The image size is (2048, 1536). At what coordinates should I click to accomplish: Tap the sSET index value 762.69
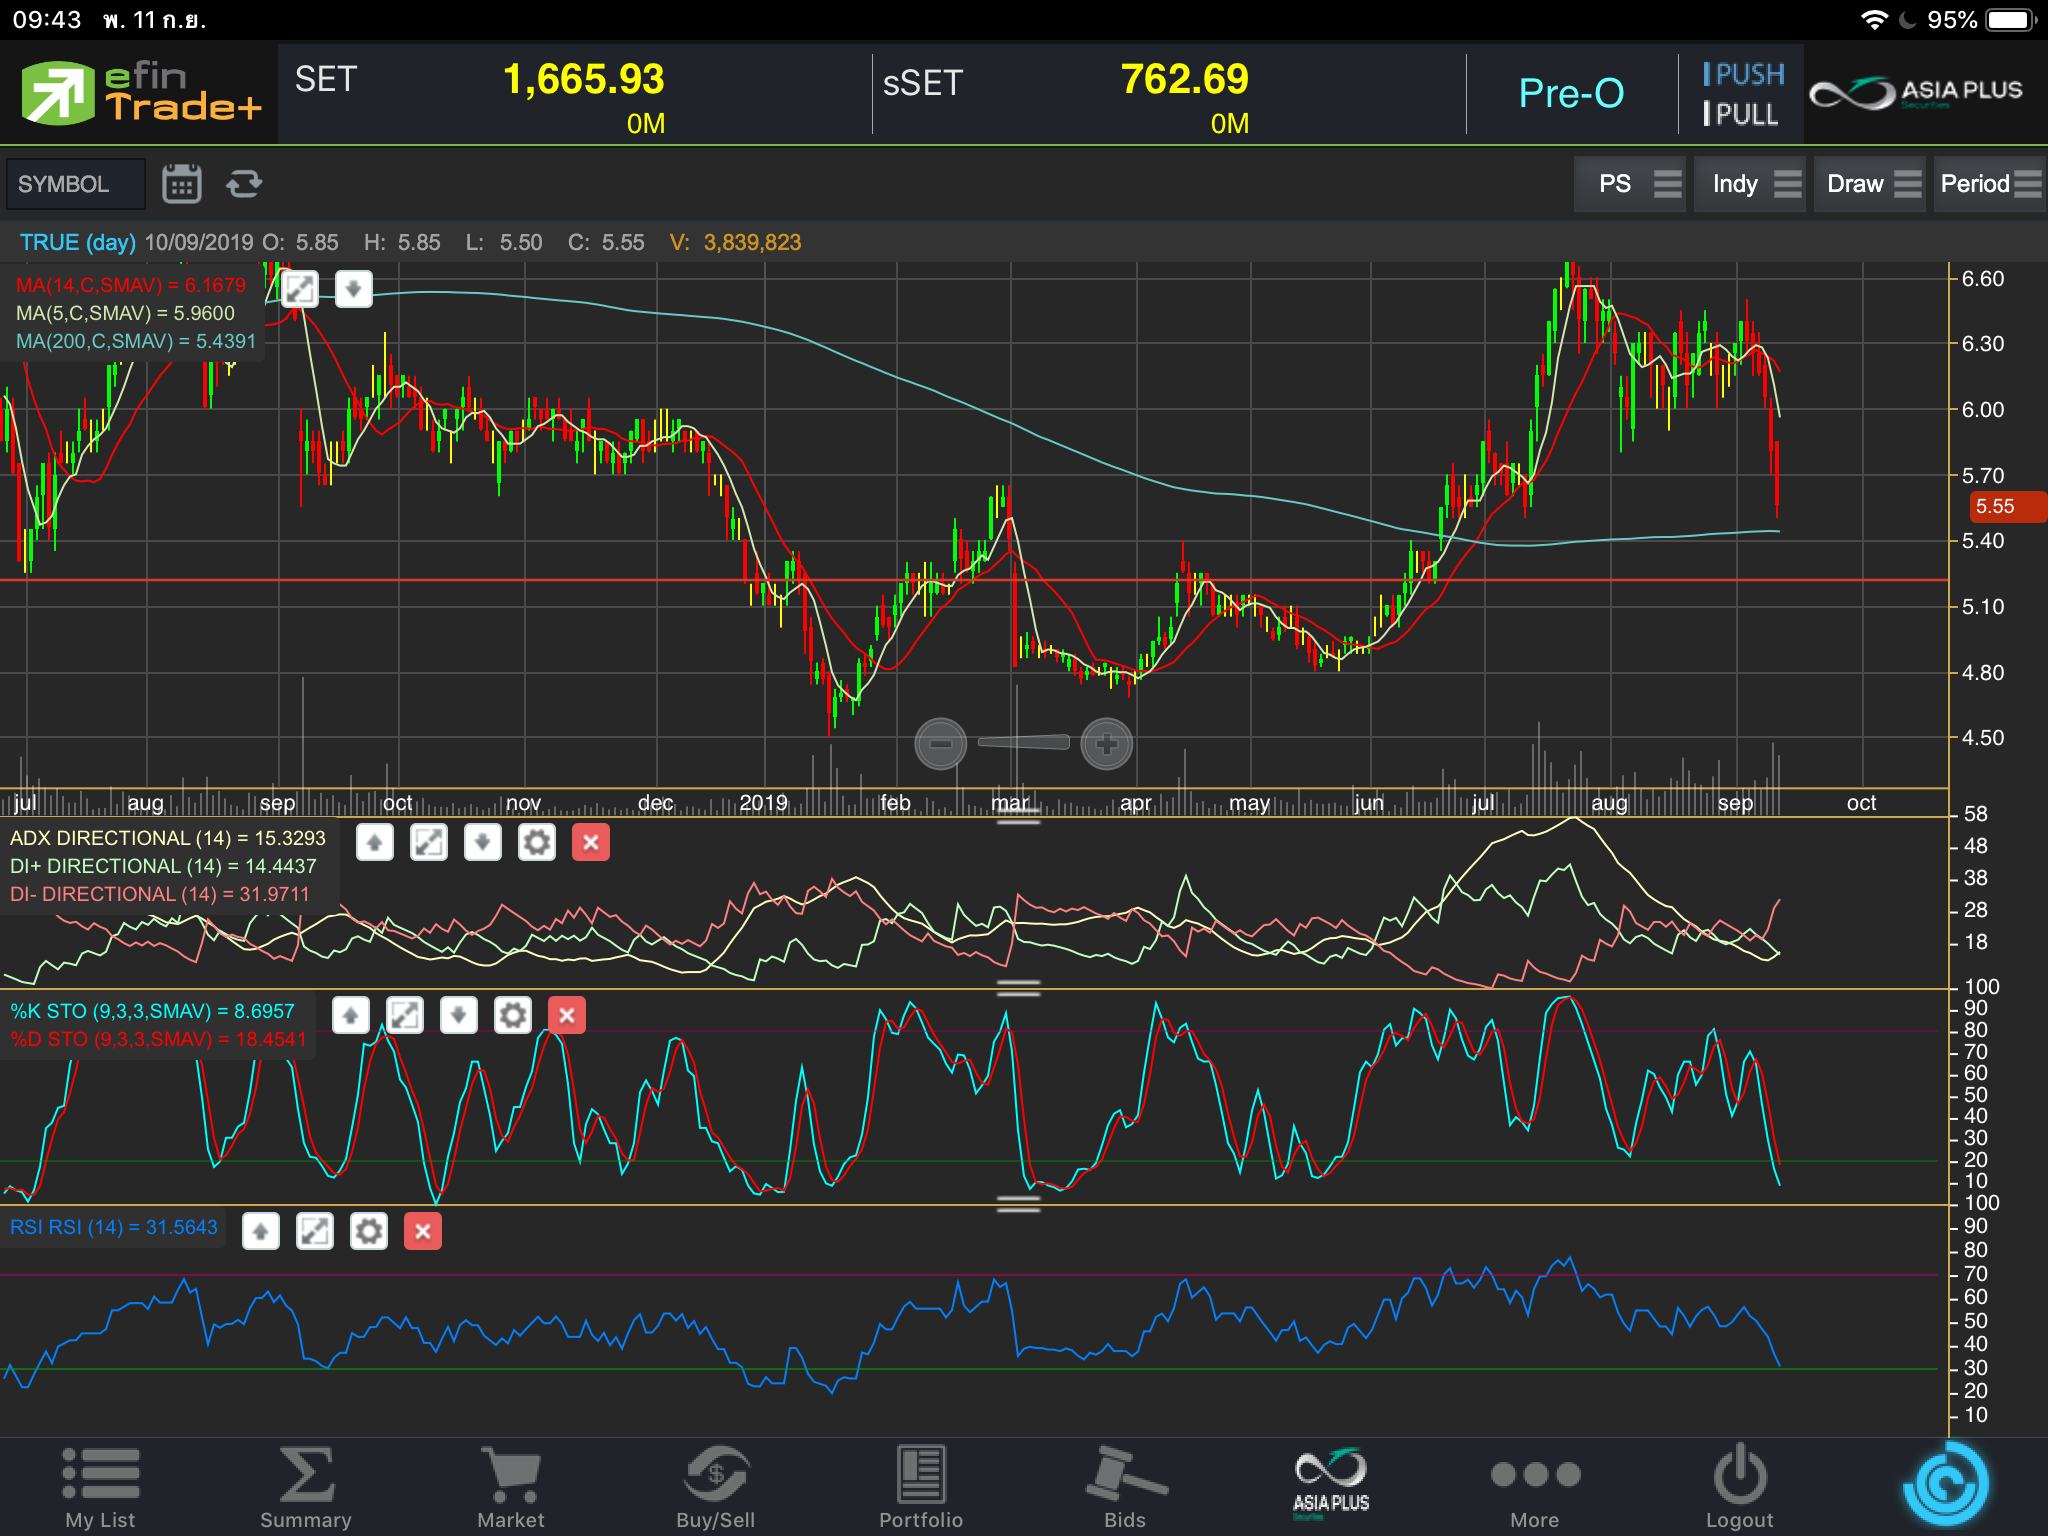tap(1185, 80)
